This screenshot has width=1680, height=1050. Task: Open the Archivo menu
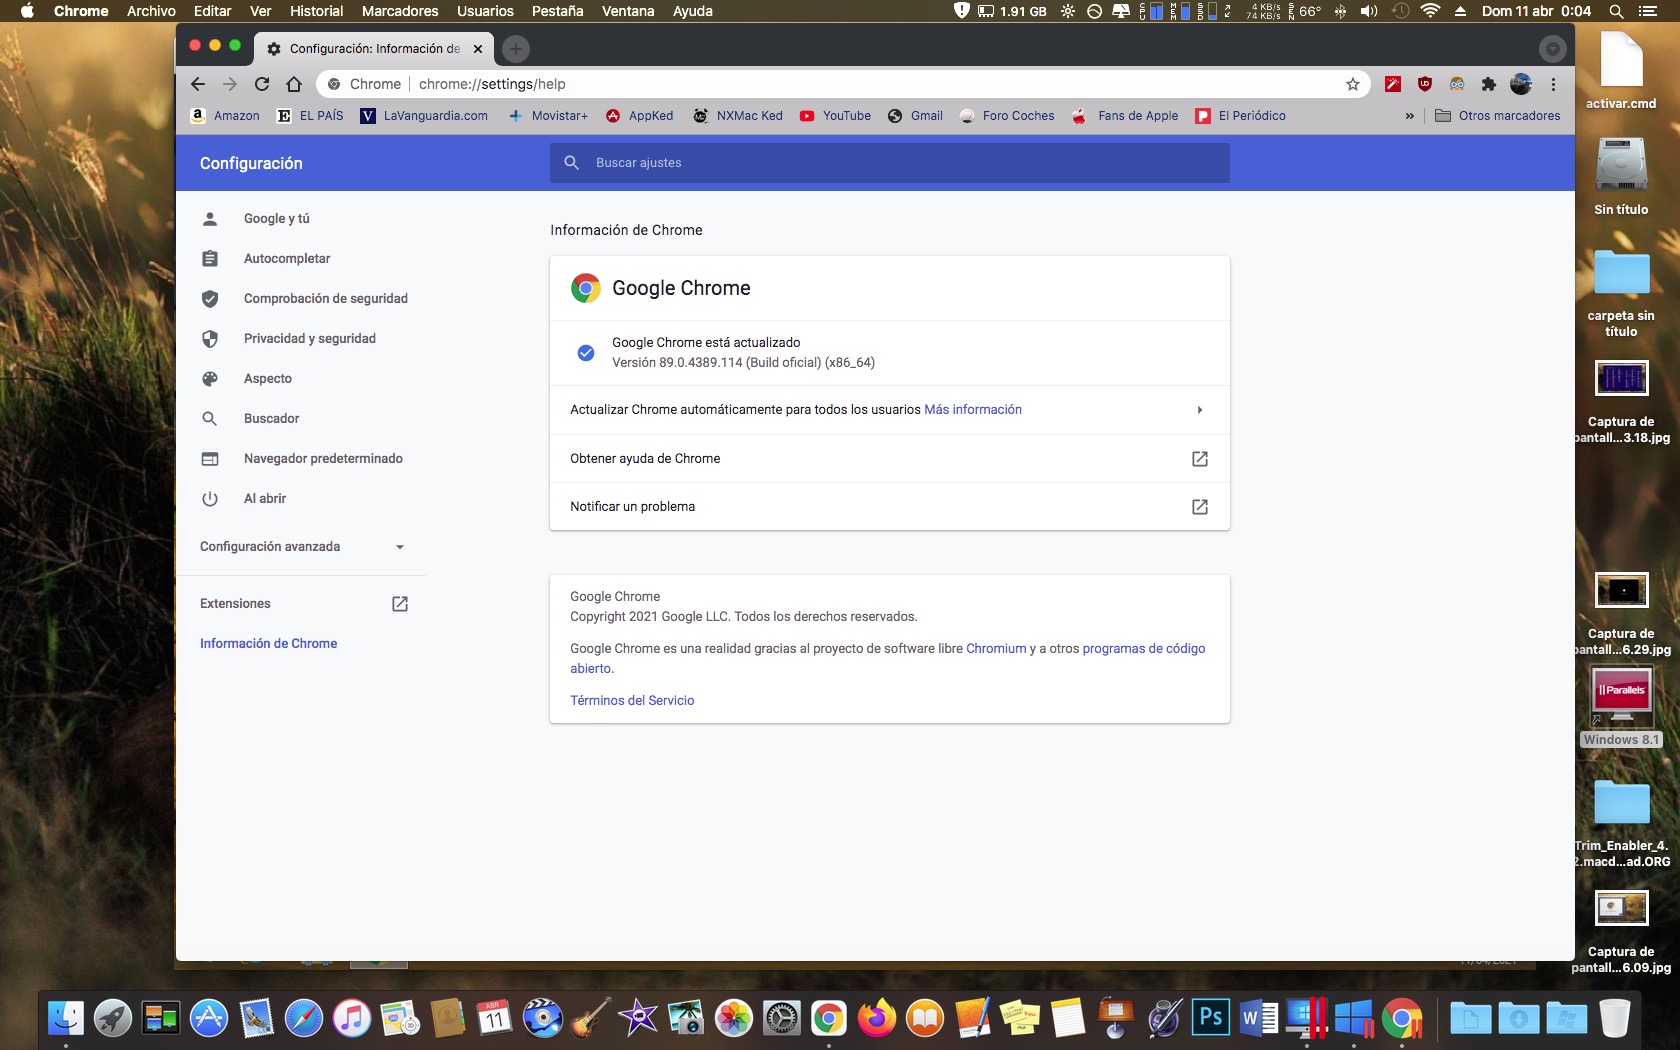[151, 11]
